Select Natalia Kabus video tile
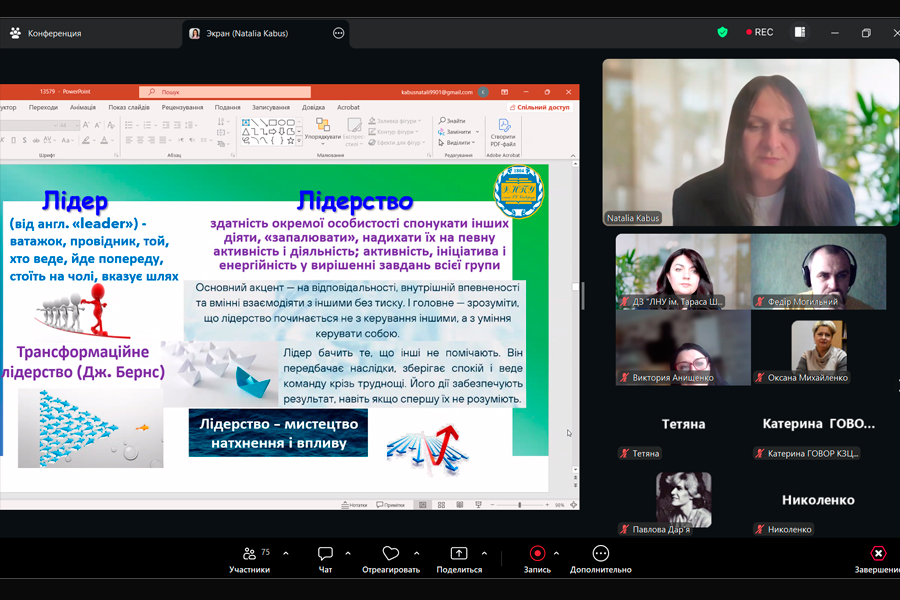This screenshot has height=600, width=900. click(x=751, y=142)
